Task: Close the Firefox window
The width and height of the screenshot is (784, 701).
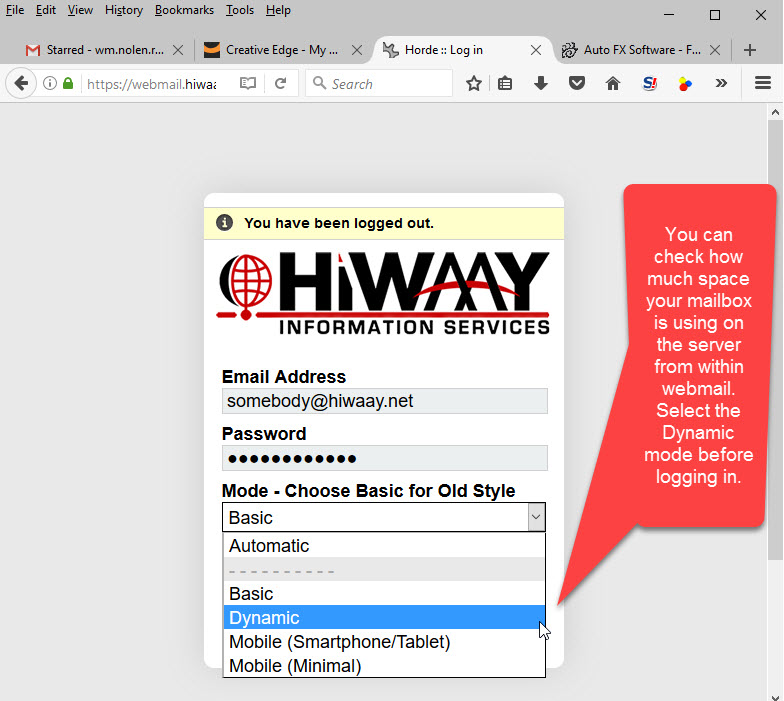Action: 761,14
